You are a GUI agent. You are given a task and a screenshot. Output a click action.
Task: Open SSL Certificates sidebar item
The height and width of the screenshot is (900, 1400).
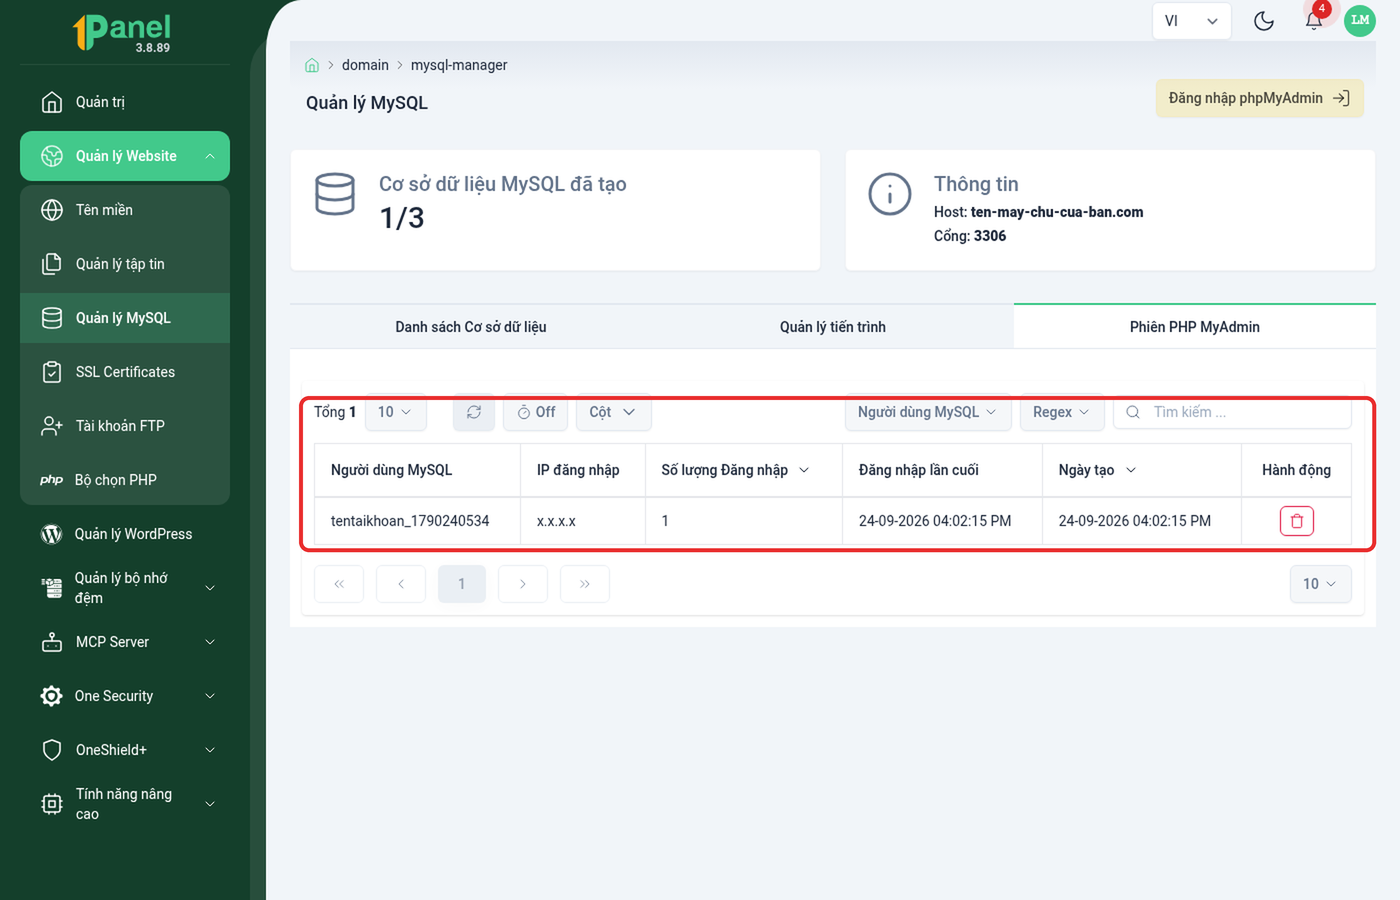125,372
